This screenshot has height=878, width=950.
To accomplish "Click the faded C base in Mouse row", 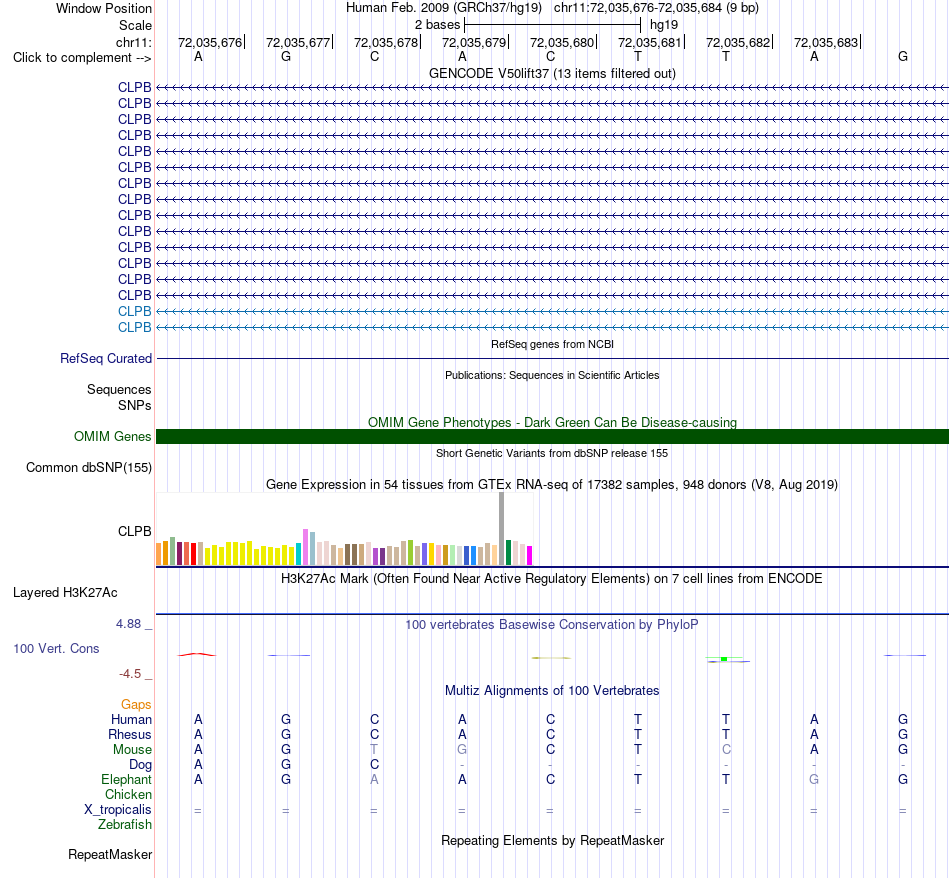I will tap(726, 750).
